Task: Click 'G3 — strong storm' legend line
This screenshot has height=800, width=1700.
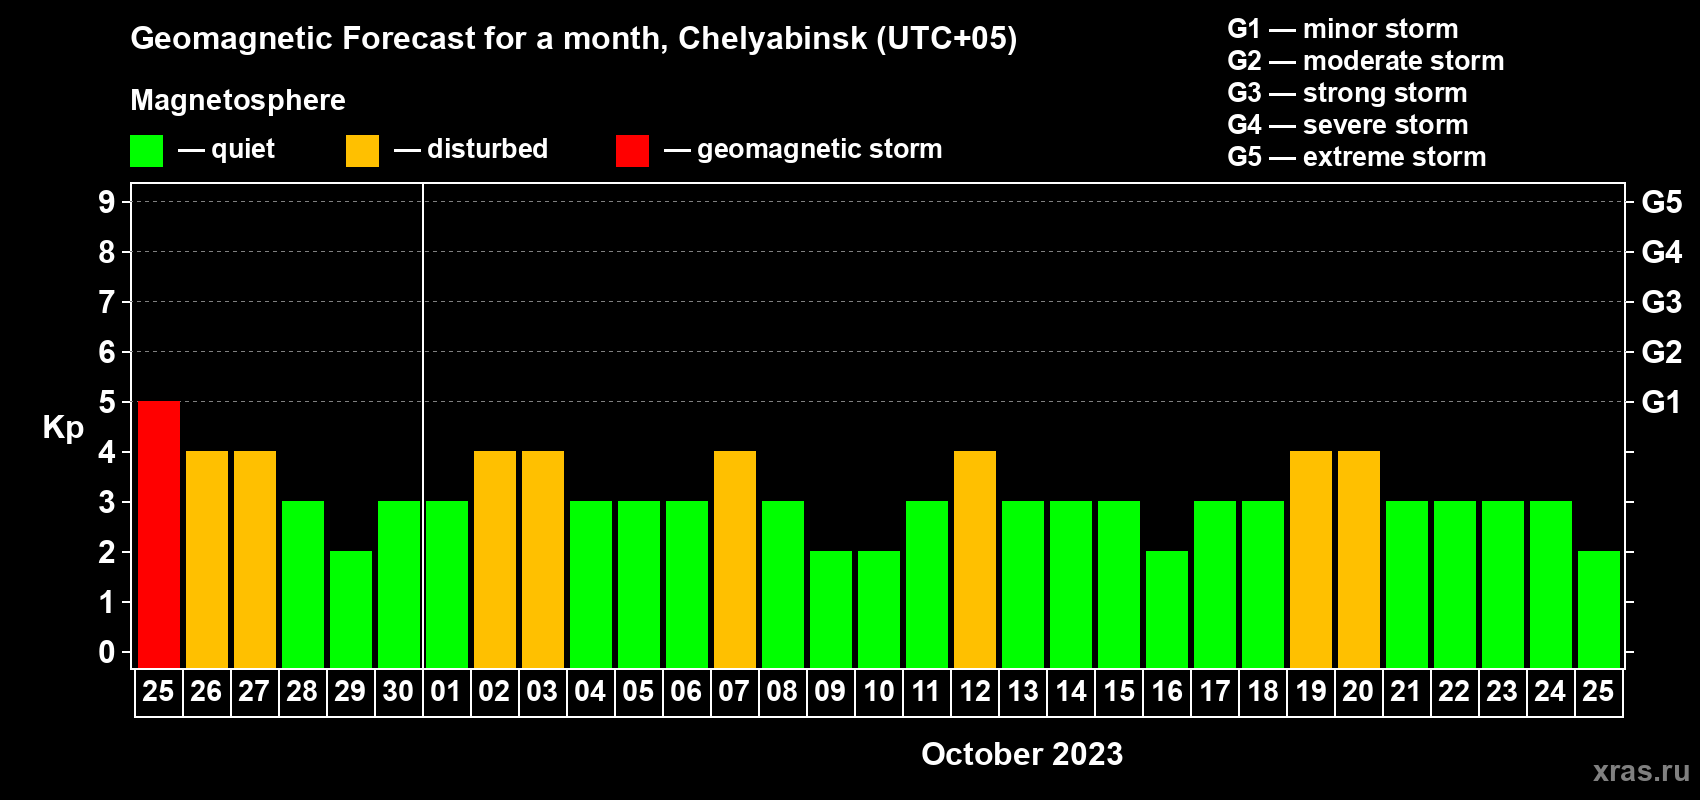Action: (1347, 93)
